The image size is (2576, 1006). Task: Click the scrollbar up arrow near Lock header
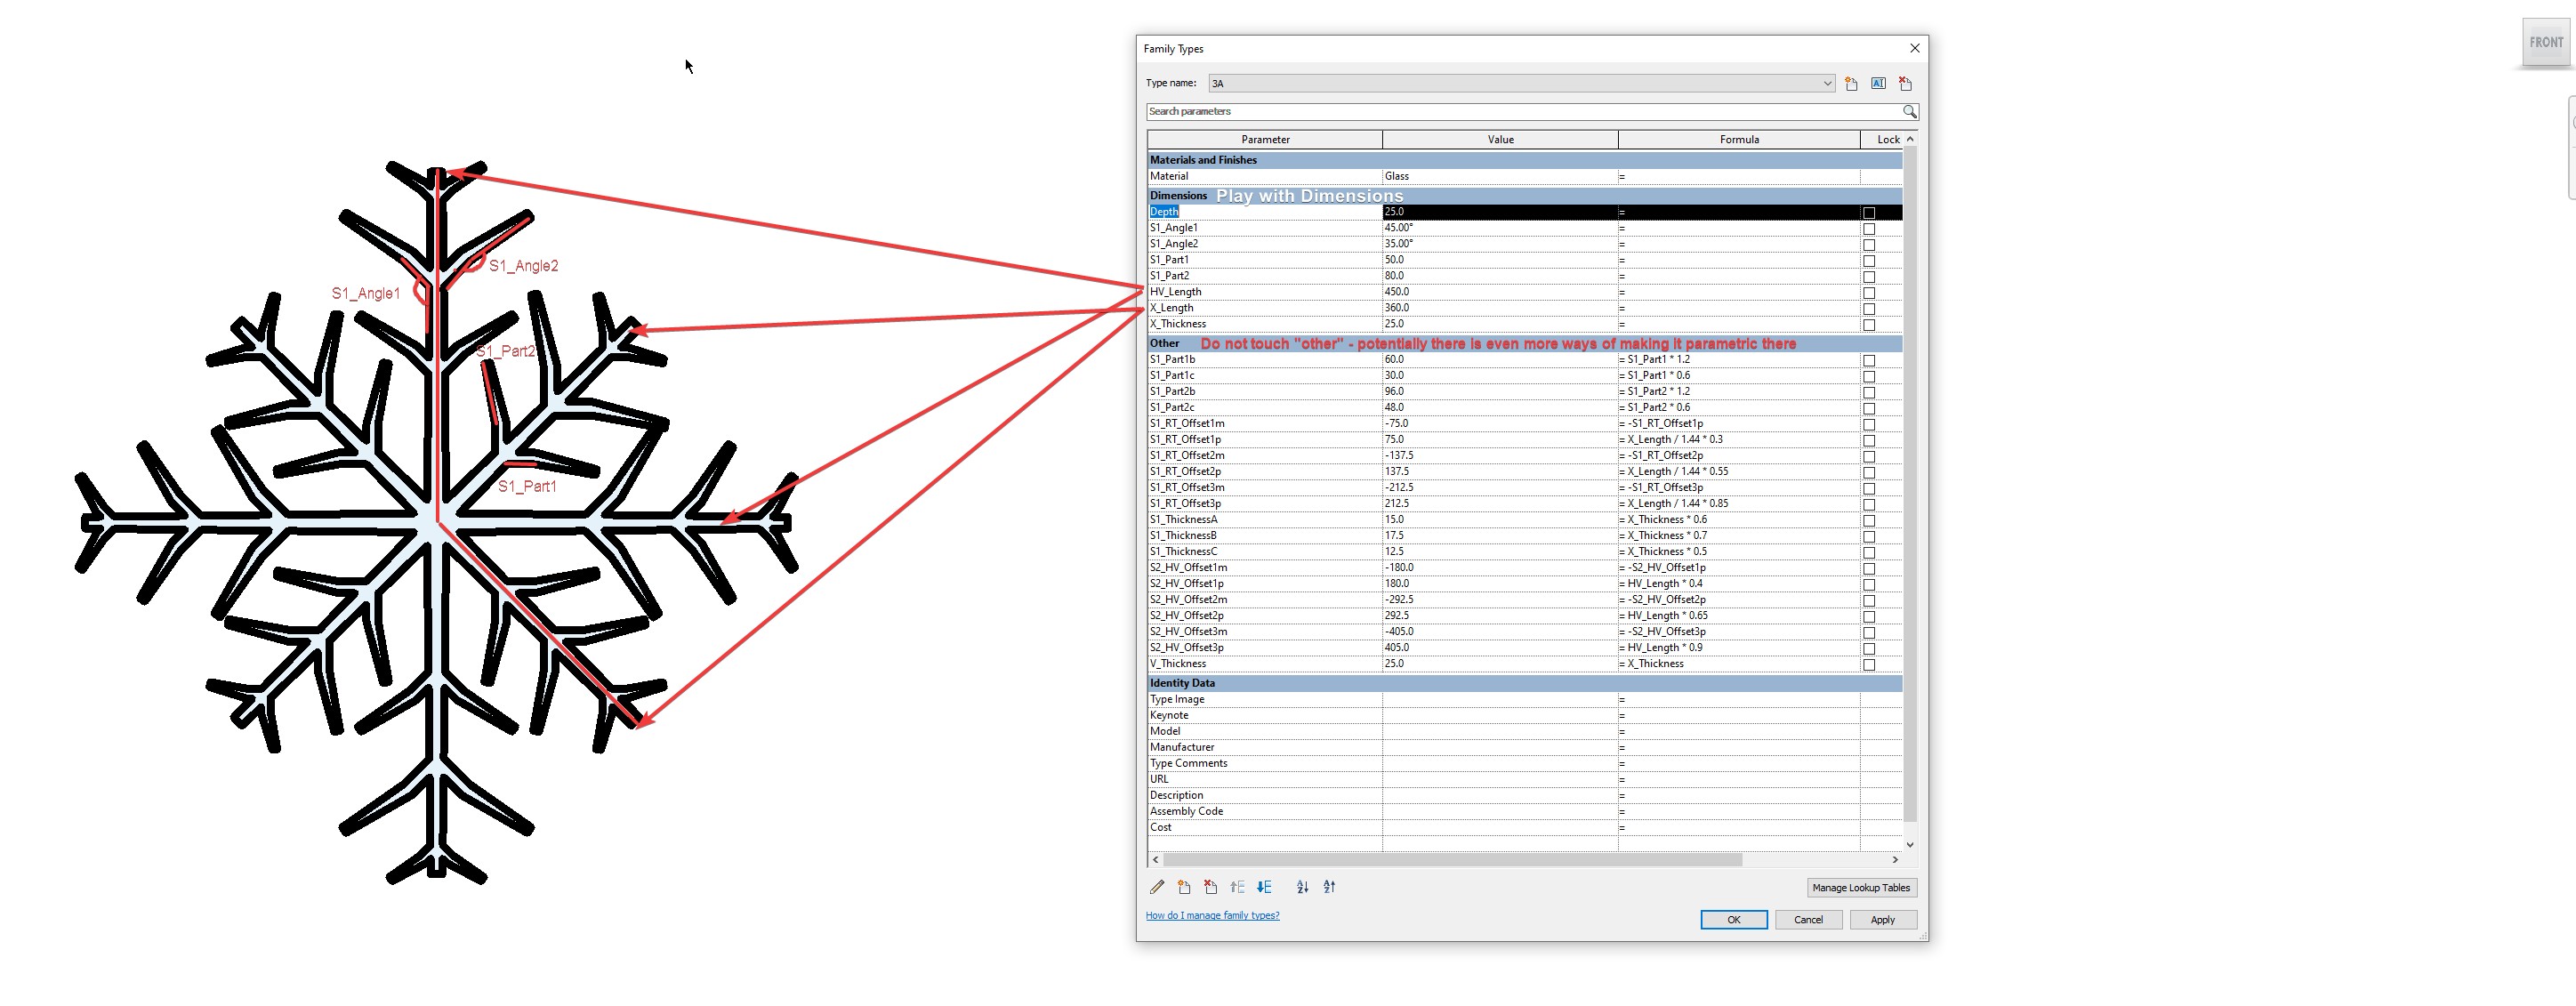click(x=1910, y=139)
